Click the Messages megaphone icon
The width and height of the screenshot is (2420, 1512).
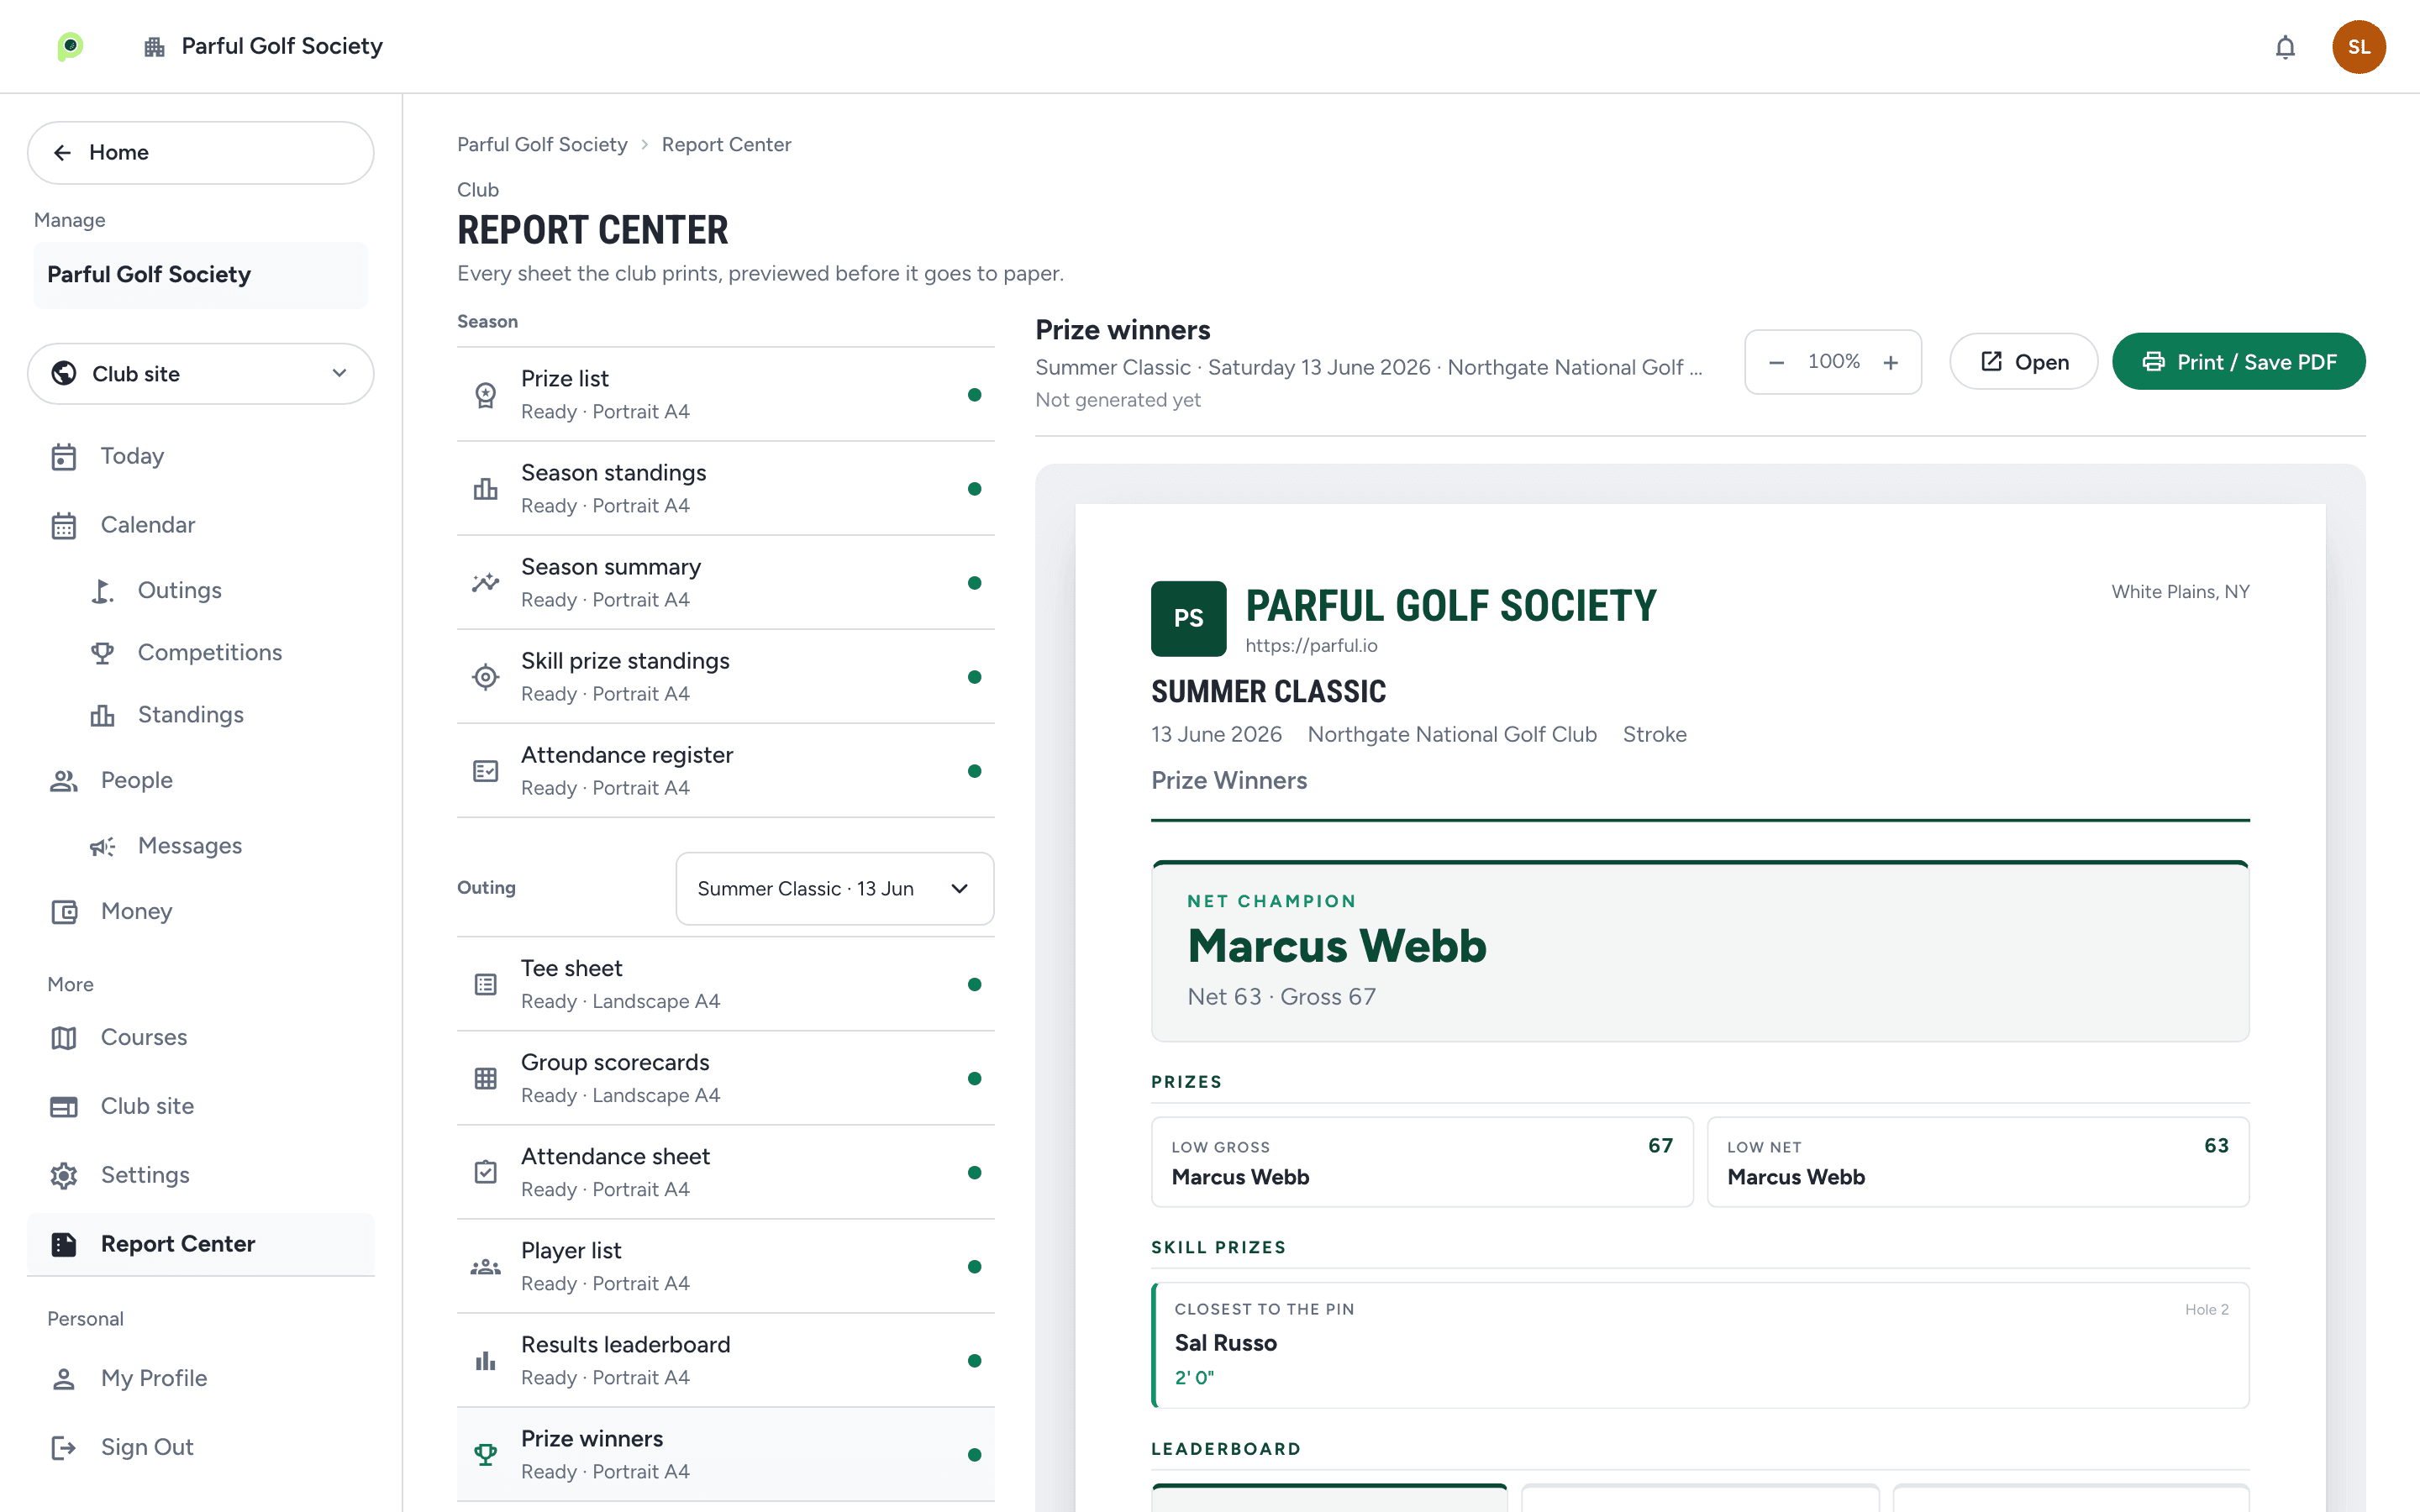102,846
